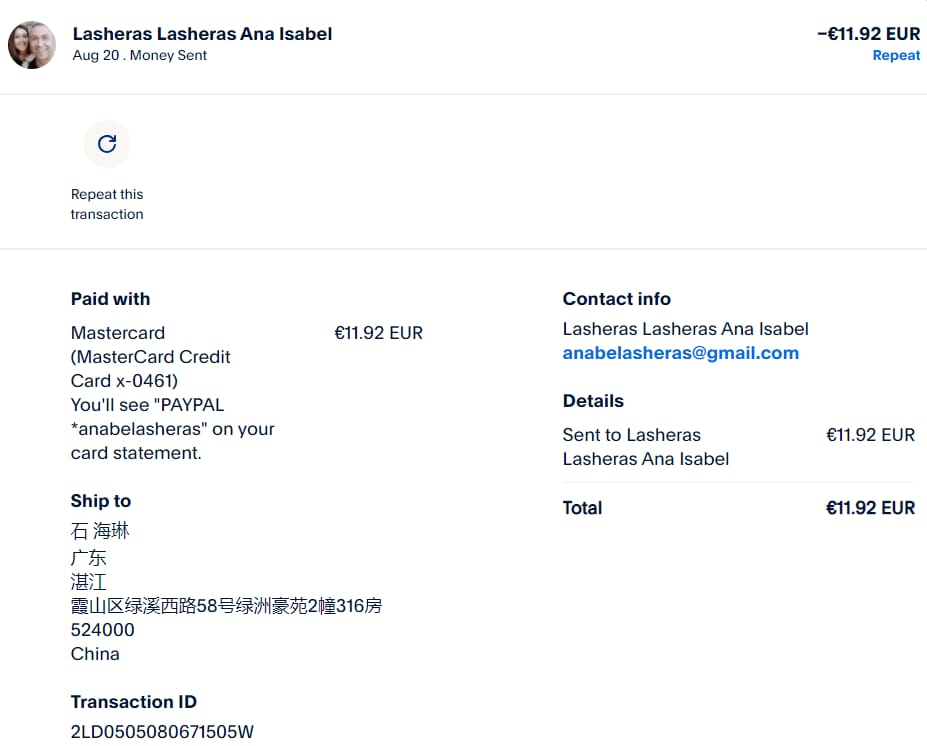Click the €11.92 EUR amount beside Mastercard
Viewport: 927px width, 746px height.
378,333
